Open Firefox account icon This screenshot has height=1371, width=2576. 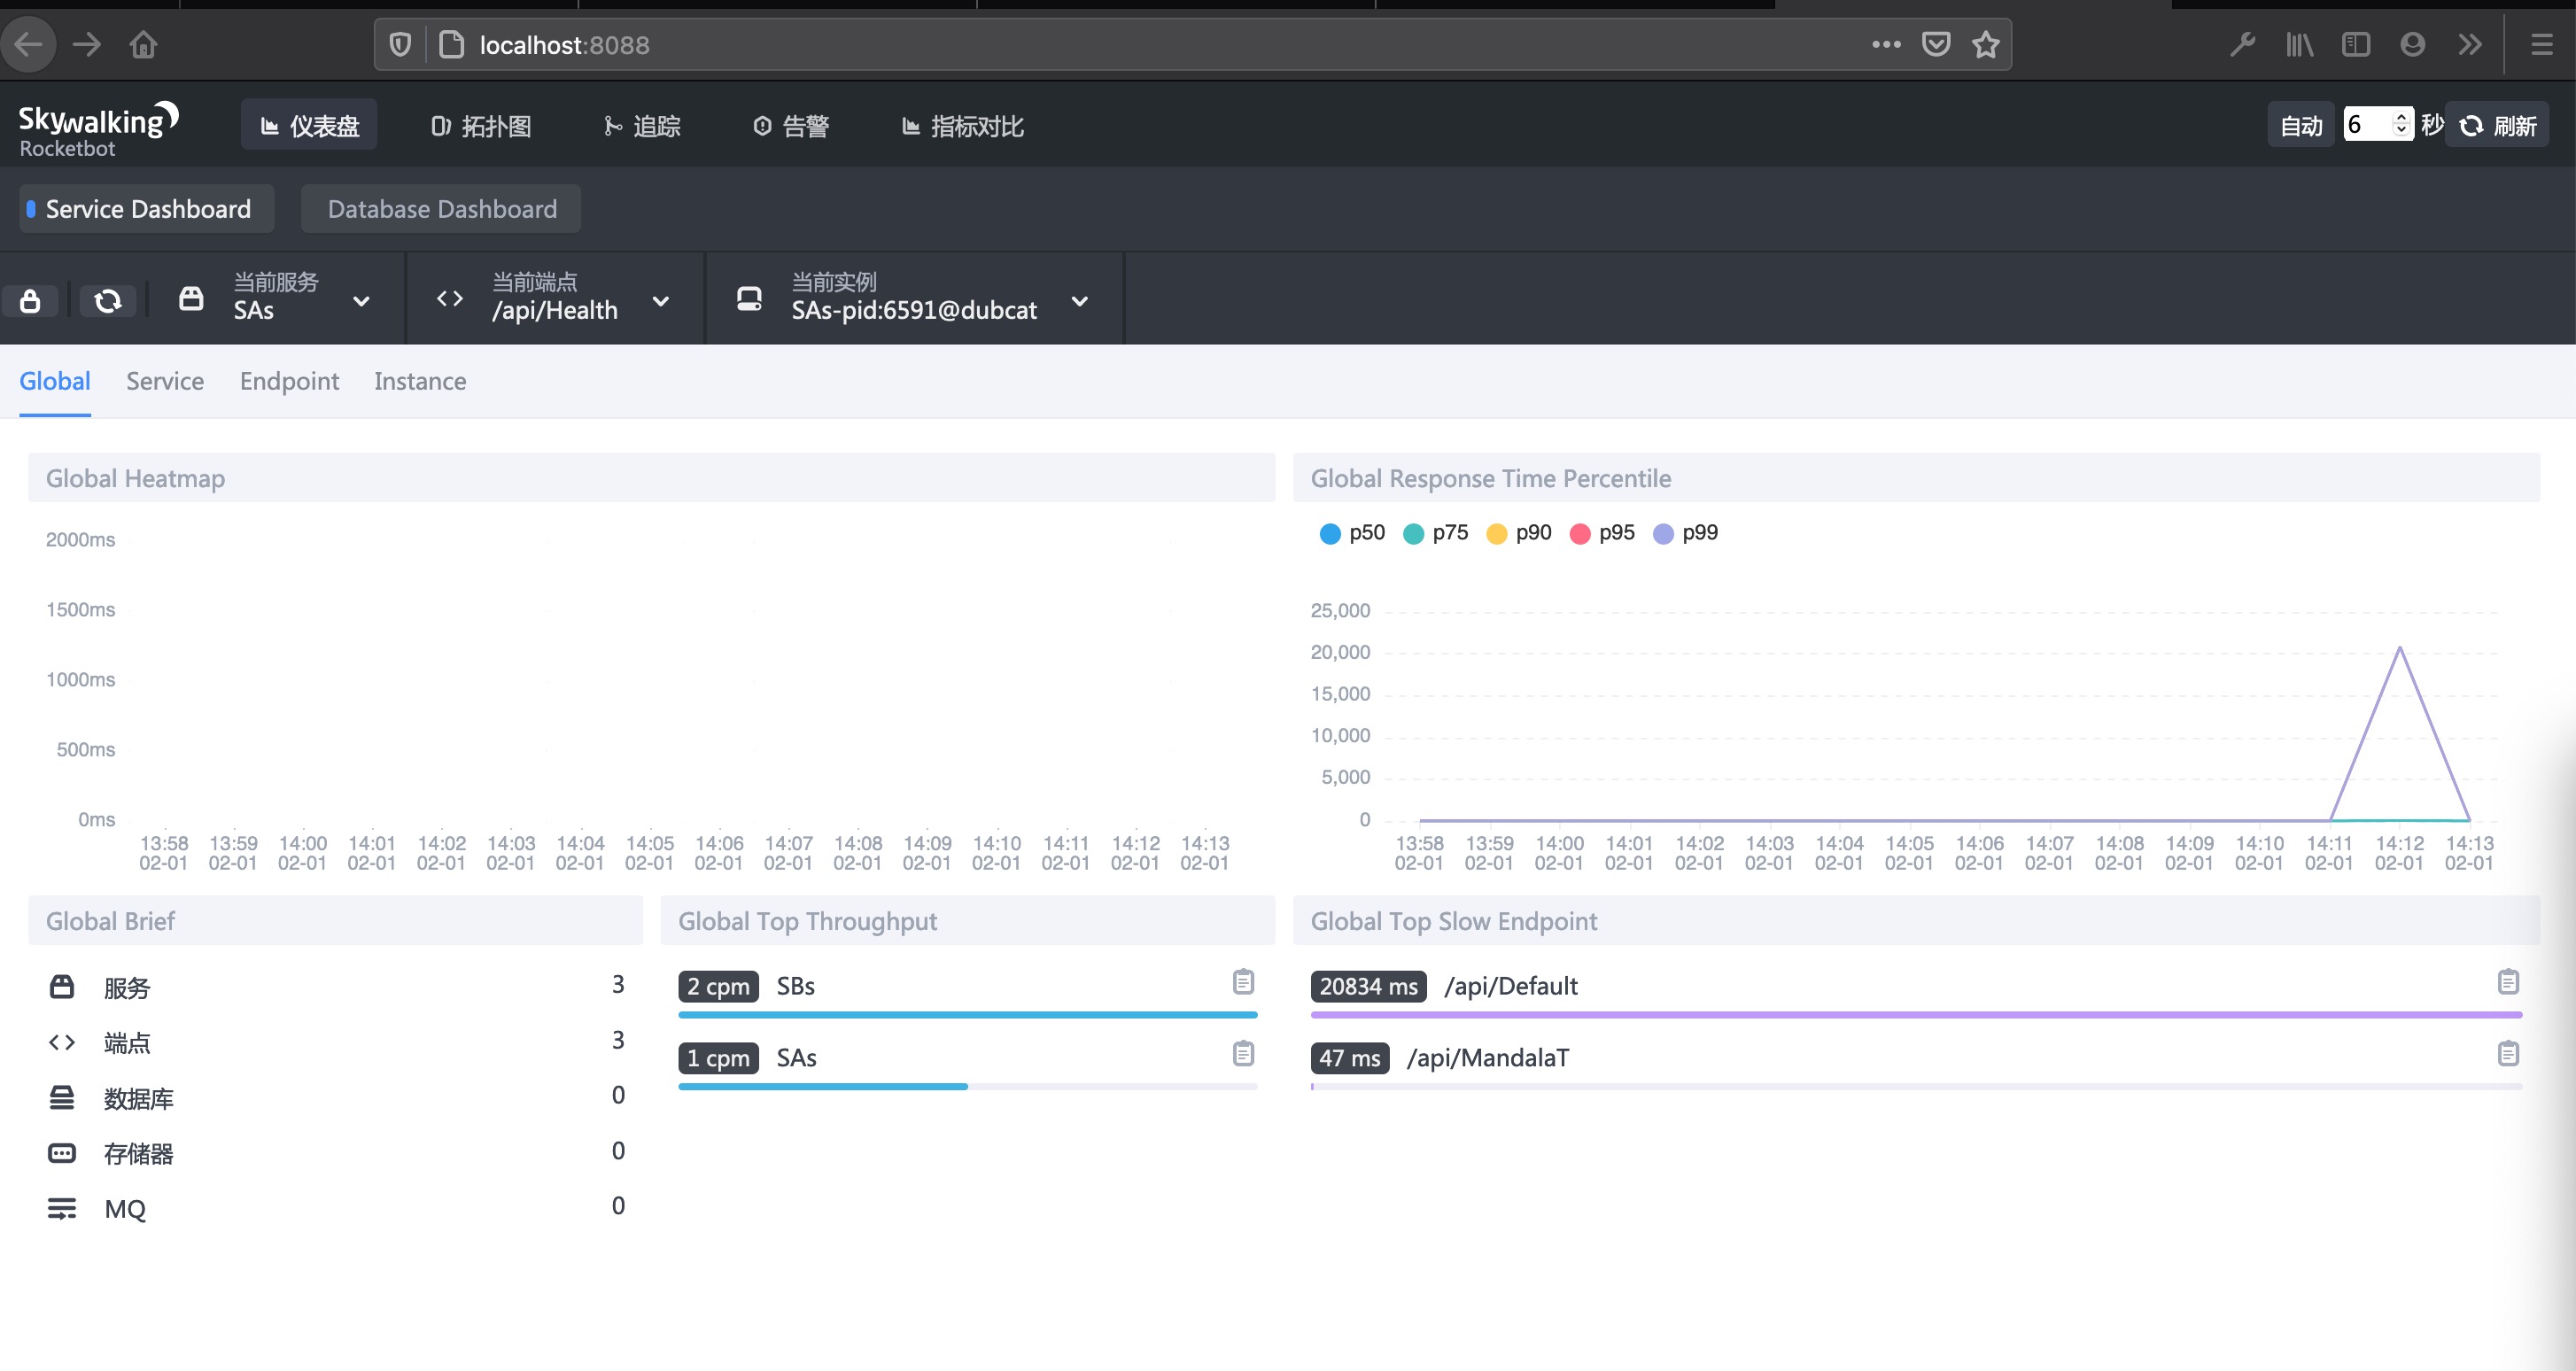click(x=2412, y=45)
